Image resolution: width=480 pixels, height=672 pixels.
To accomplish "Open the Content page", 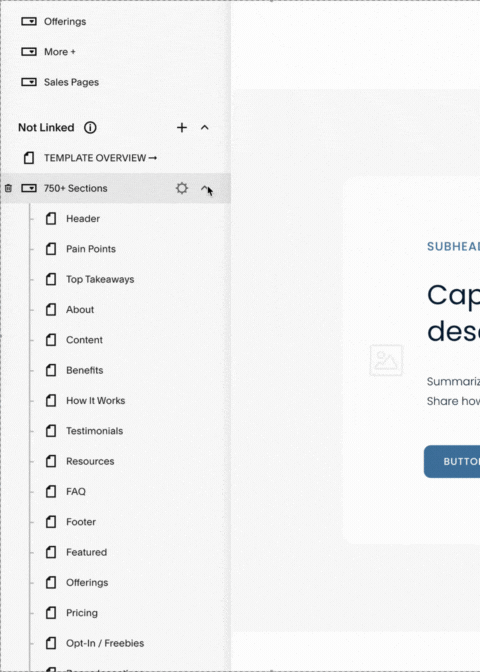I will [84, 340].
